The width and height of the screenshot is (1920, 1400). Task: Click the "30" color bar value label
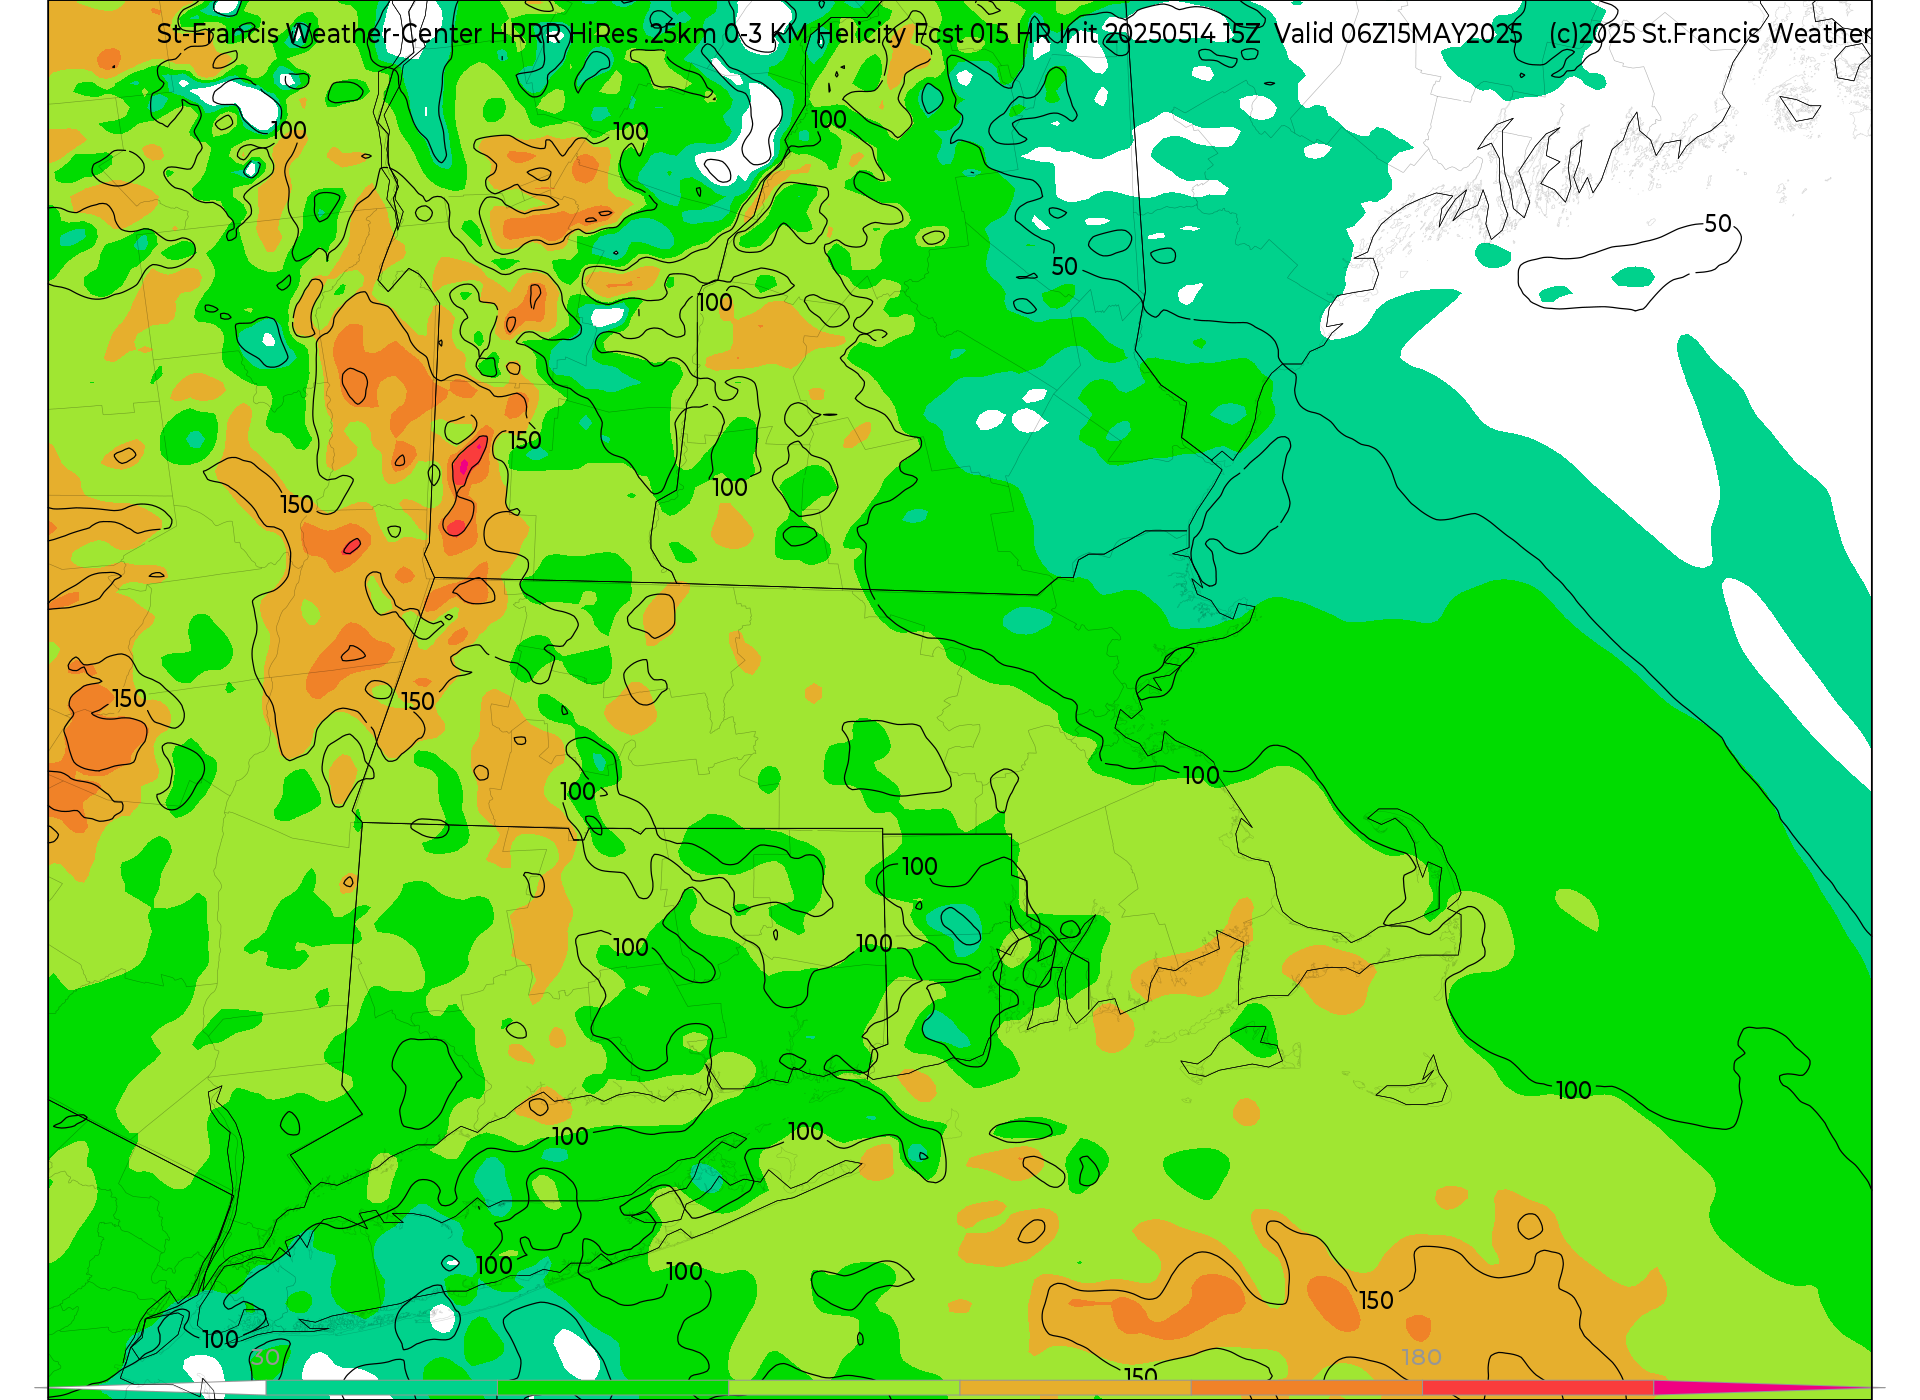click(265, 1357)
